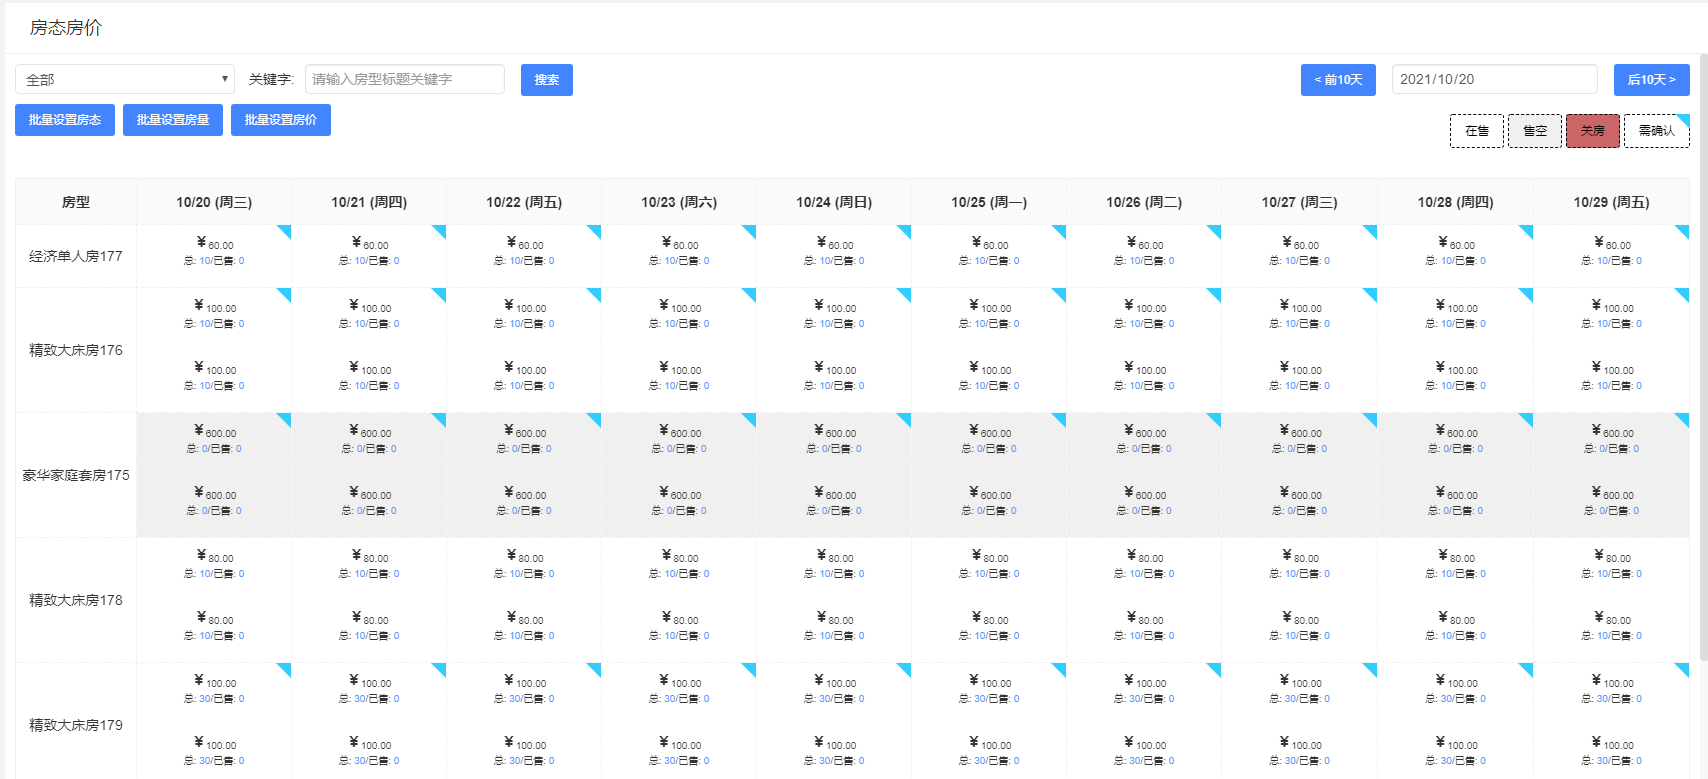Click blue corner marker of 精致大床房176 on 10/22
The width and height of the screenshot is (1708, 779).
coord(596,293)
